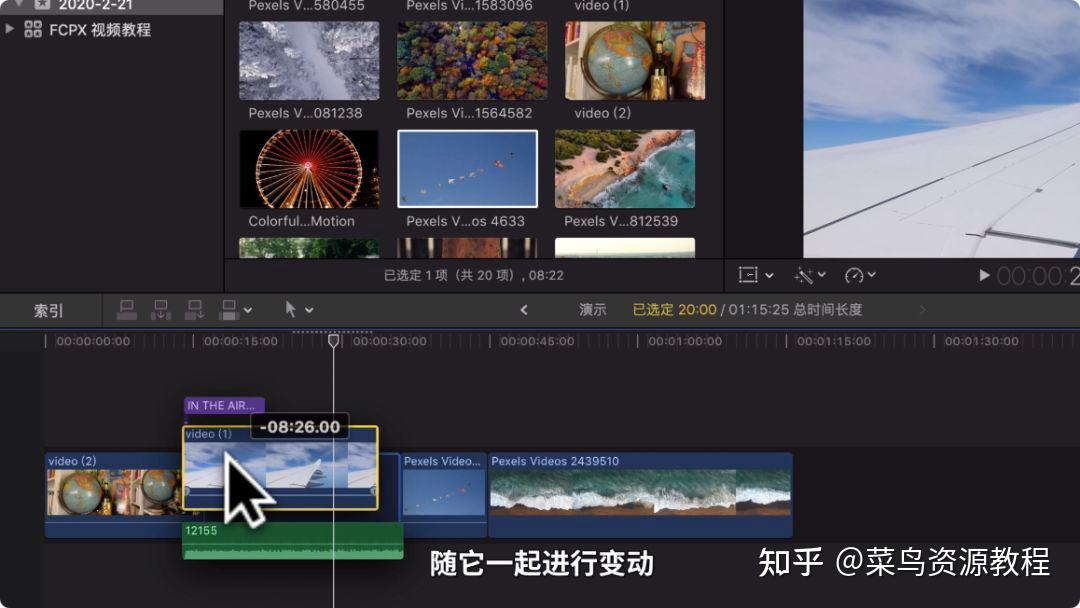Click the overwrite clip edit icon
This screenshot has width=1080, height=608.
229,311
